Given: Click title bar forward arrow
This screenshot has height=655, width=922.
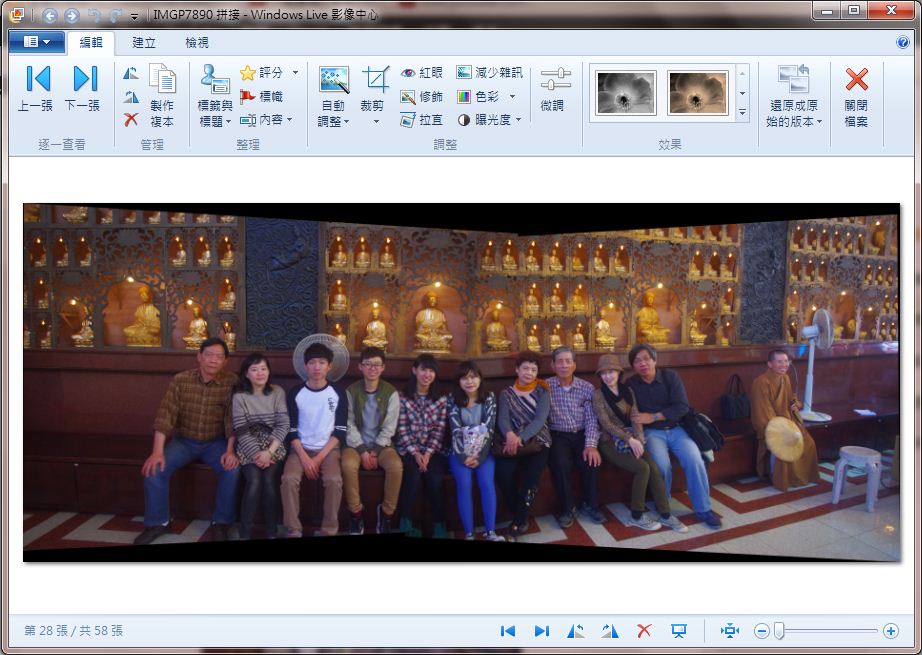Looking at the screenshot, I should pyautogui.click(x=72, y=15).
